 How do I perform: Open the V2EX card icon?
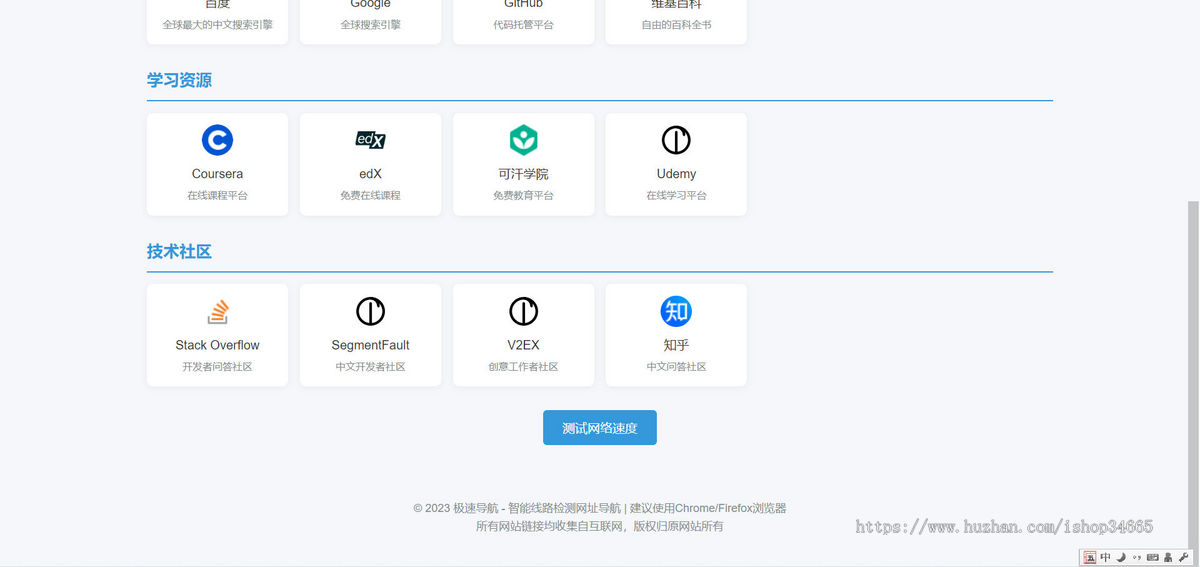coord(523,311)
